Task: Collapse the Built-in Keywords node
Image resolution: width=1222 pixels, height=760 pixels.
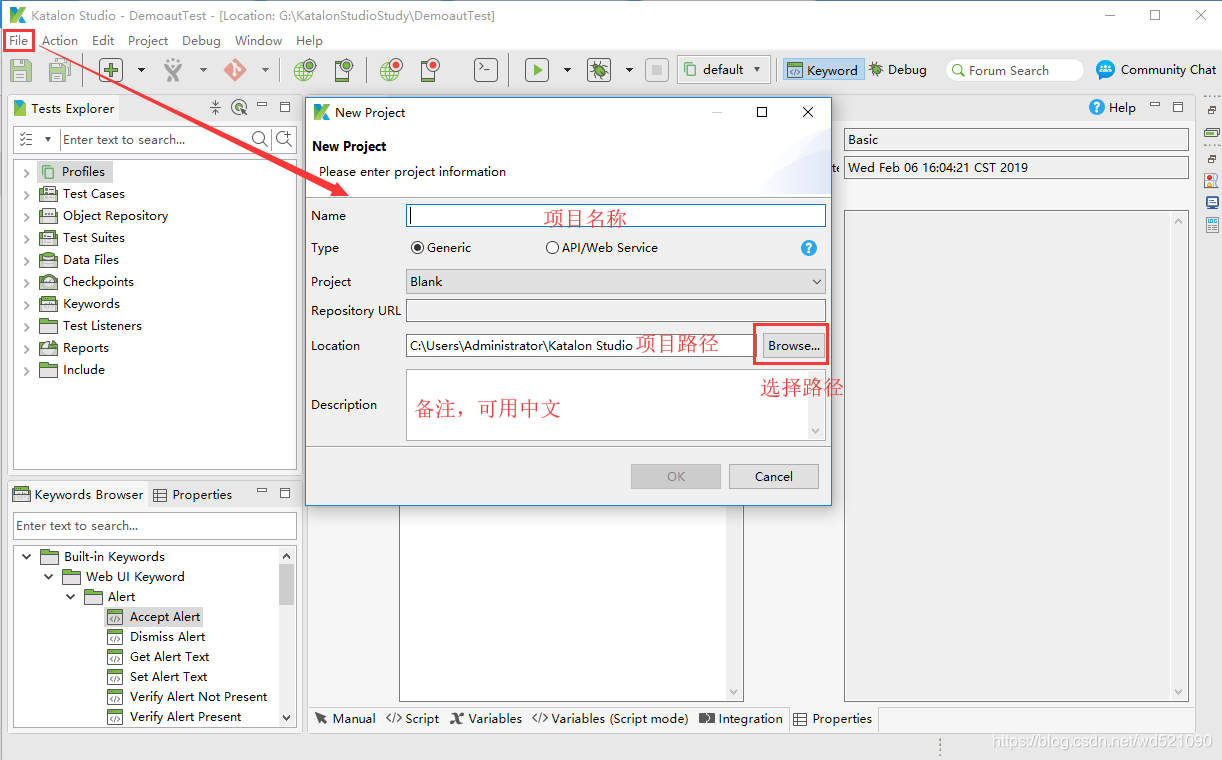Action: (26, 557)
